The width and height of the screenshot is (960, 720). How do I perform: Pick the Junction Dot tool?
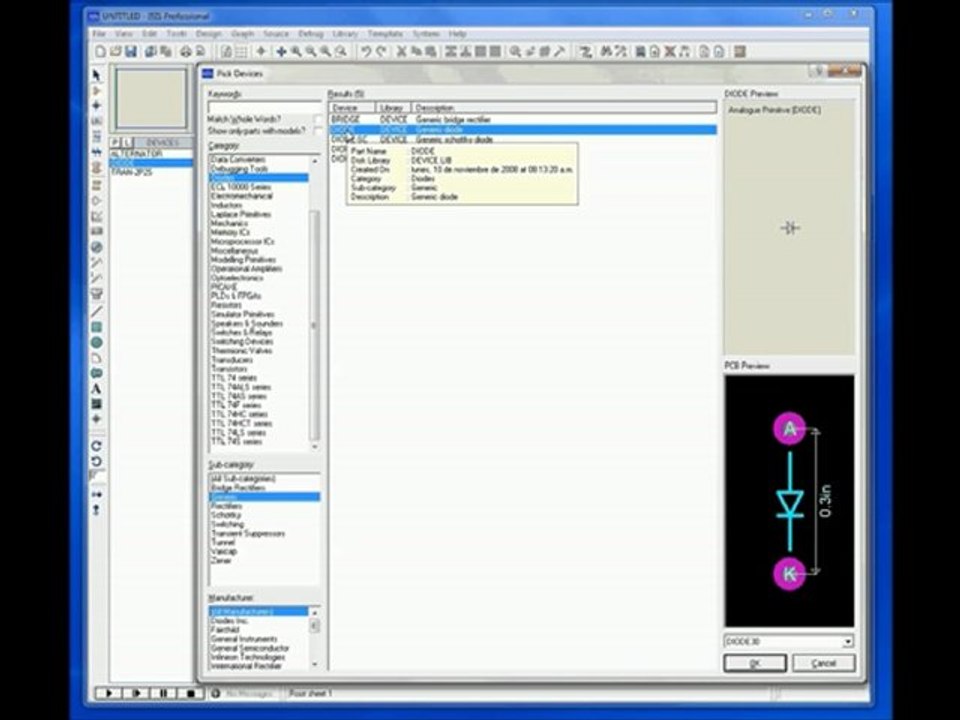click(96, 105)
